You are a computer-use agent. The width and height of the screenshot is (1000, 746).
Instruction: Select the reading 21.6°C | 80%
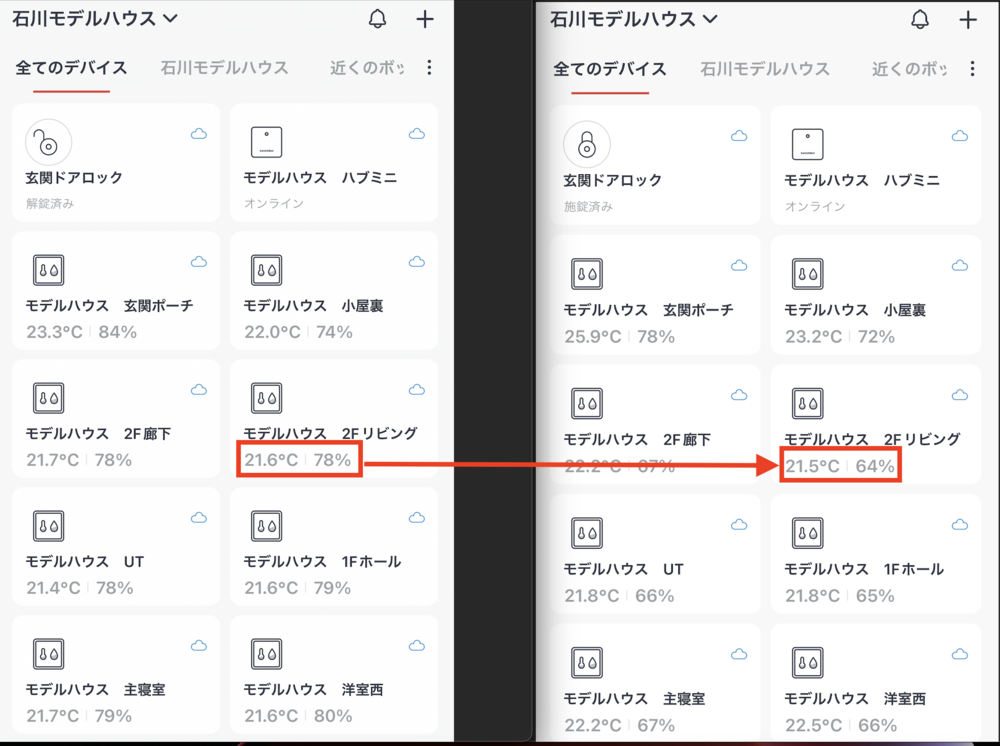(298, 716)
